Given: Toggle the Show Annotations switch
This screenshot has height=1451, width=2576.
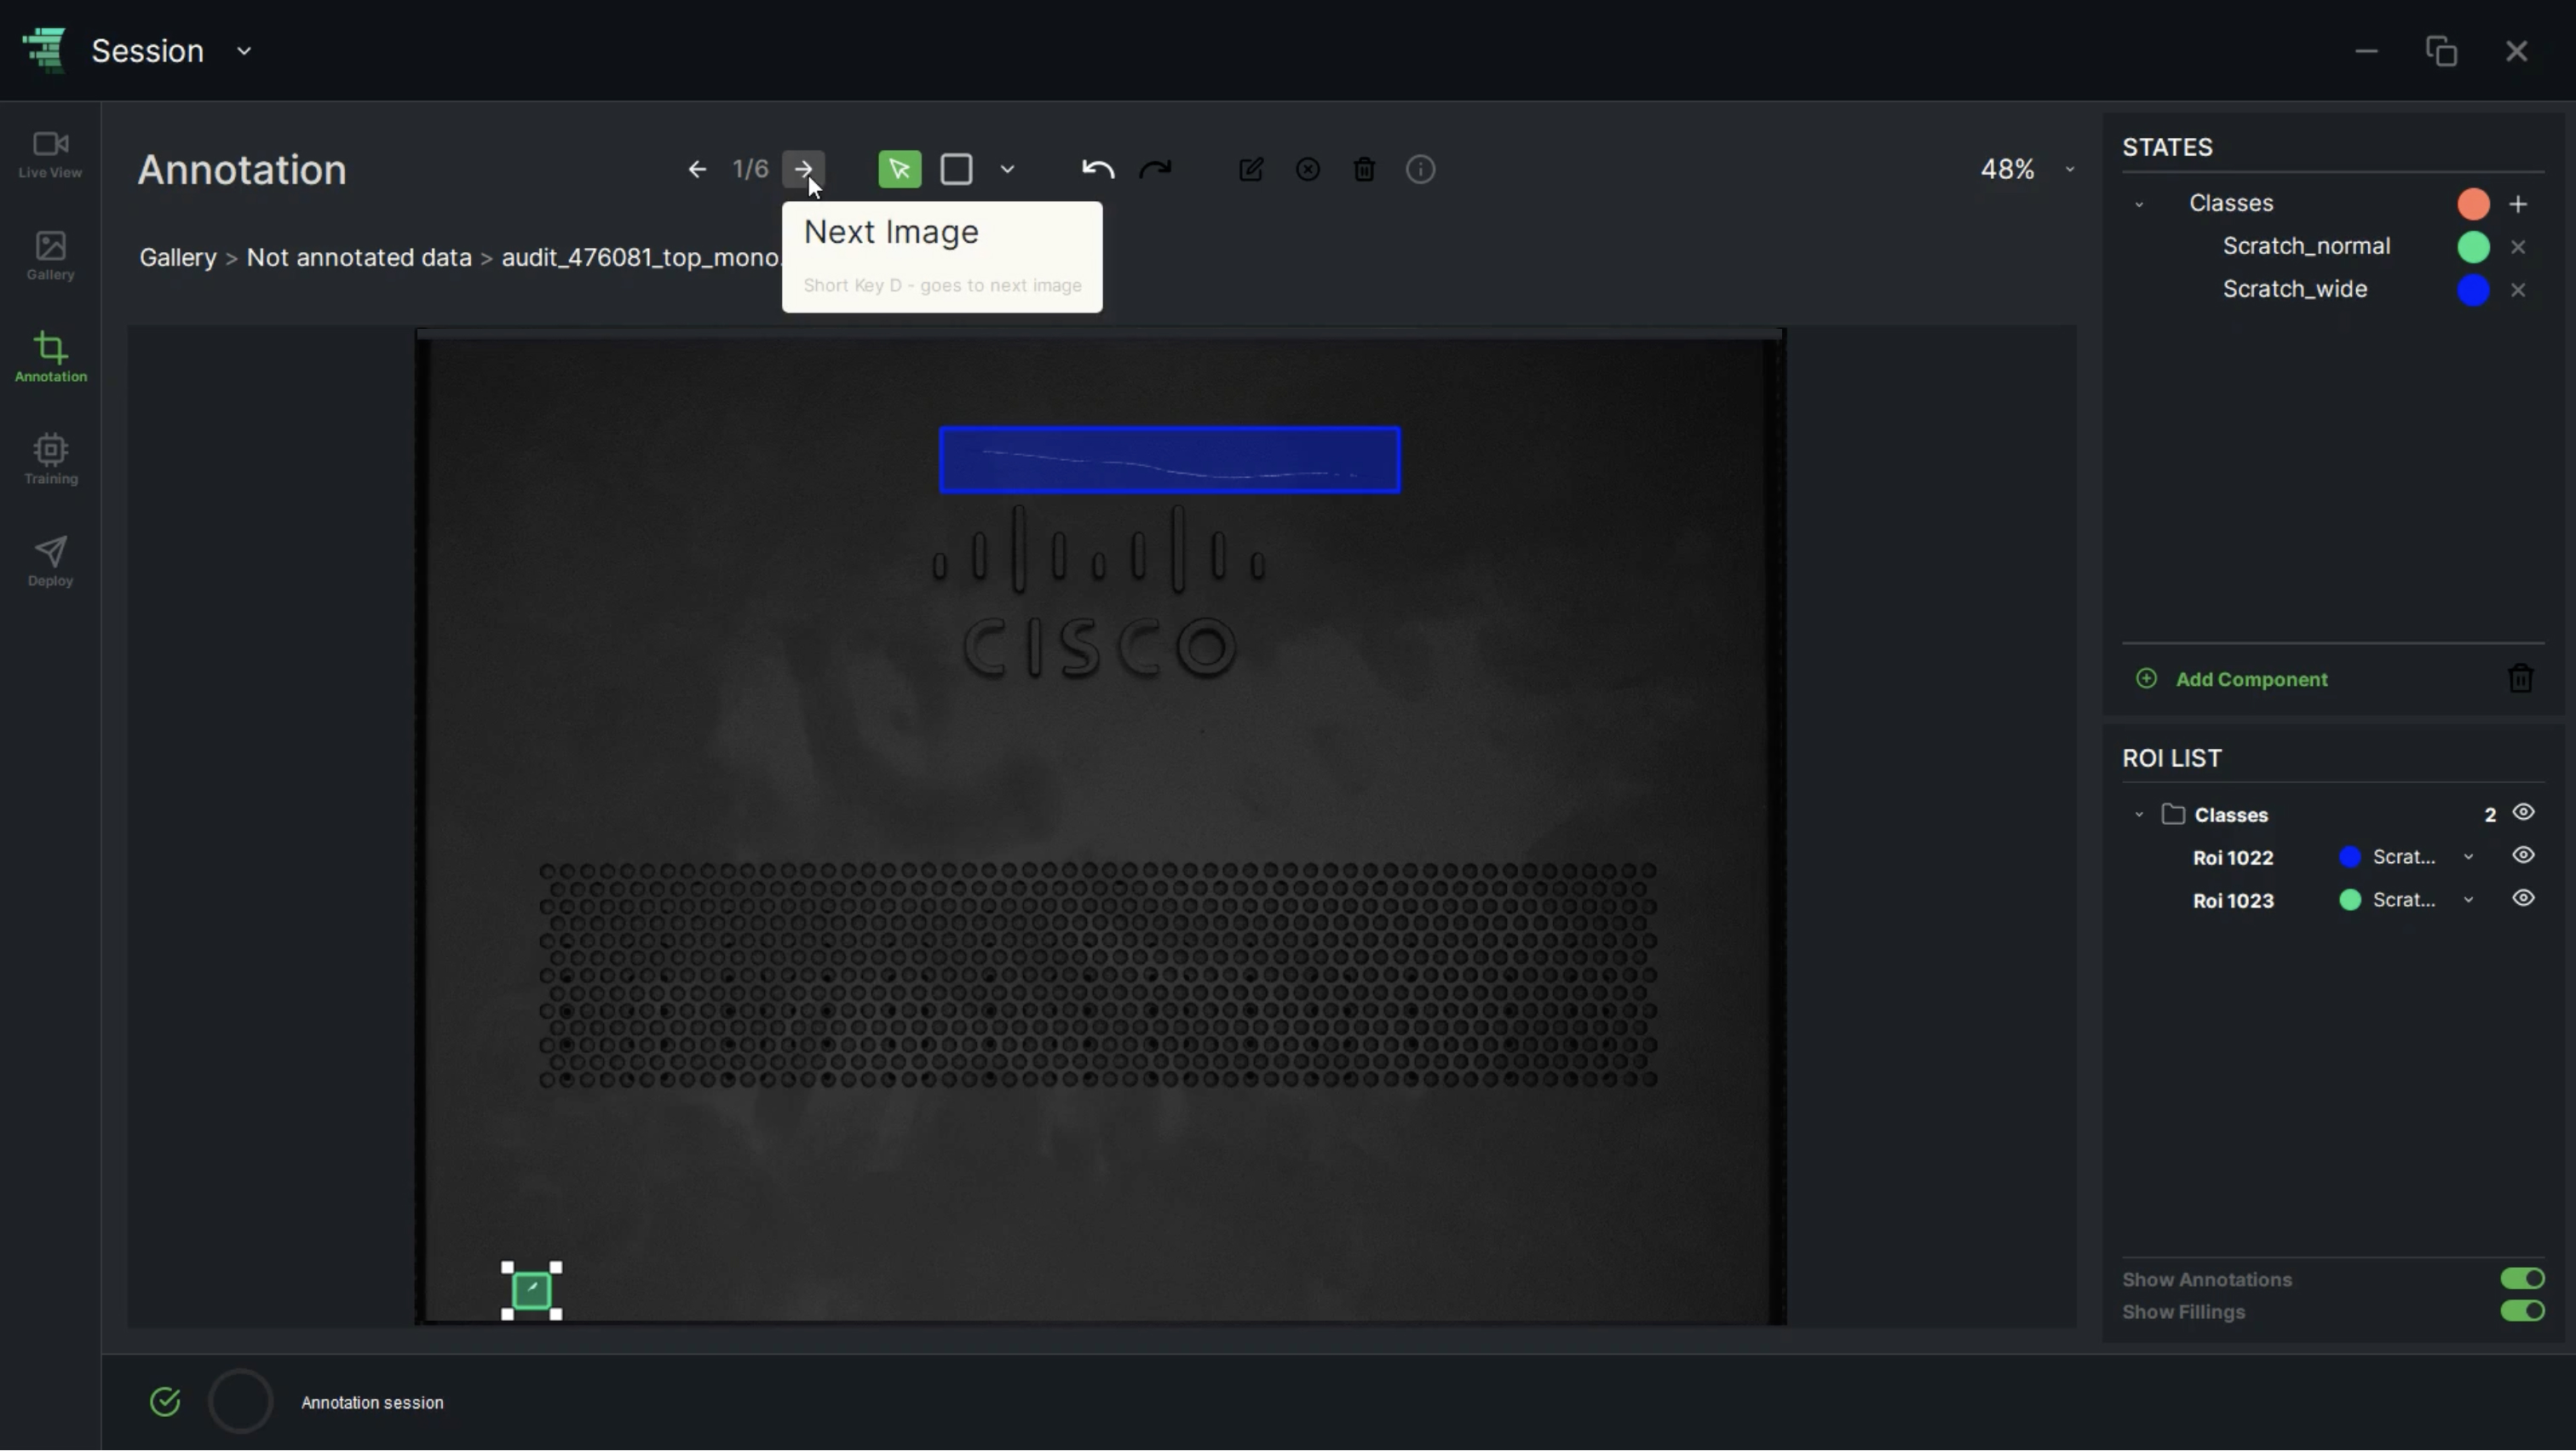Looking at the screenshot, I should (x=2522, y=1279).
